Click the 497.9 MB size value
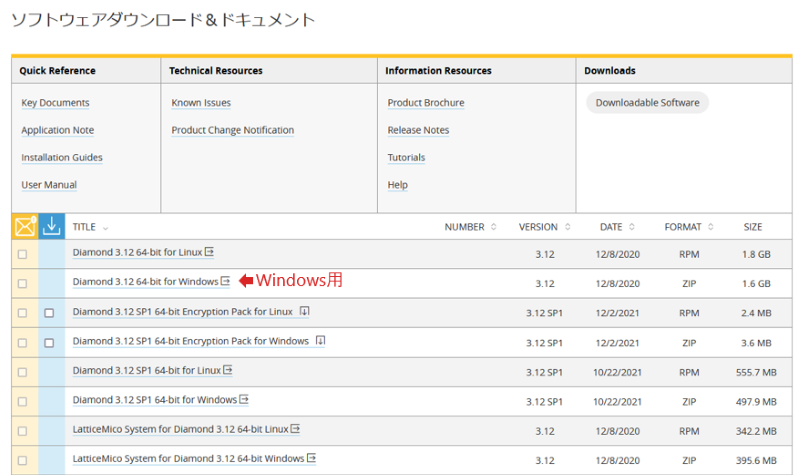 pos(756,402)
